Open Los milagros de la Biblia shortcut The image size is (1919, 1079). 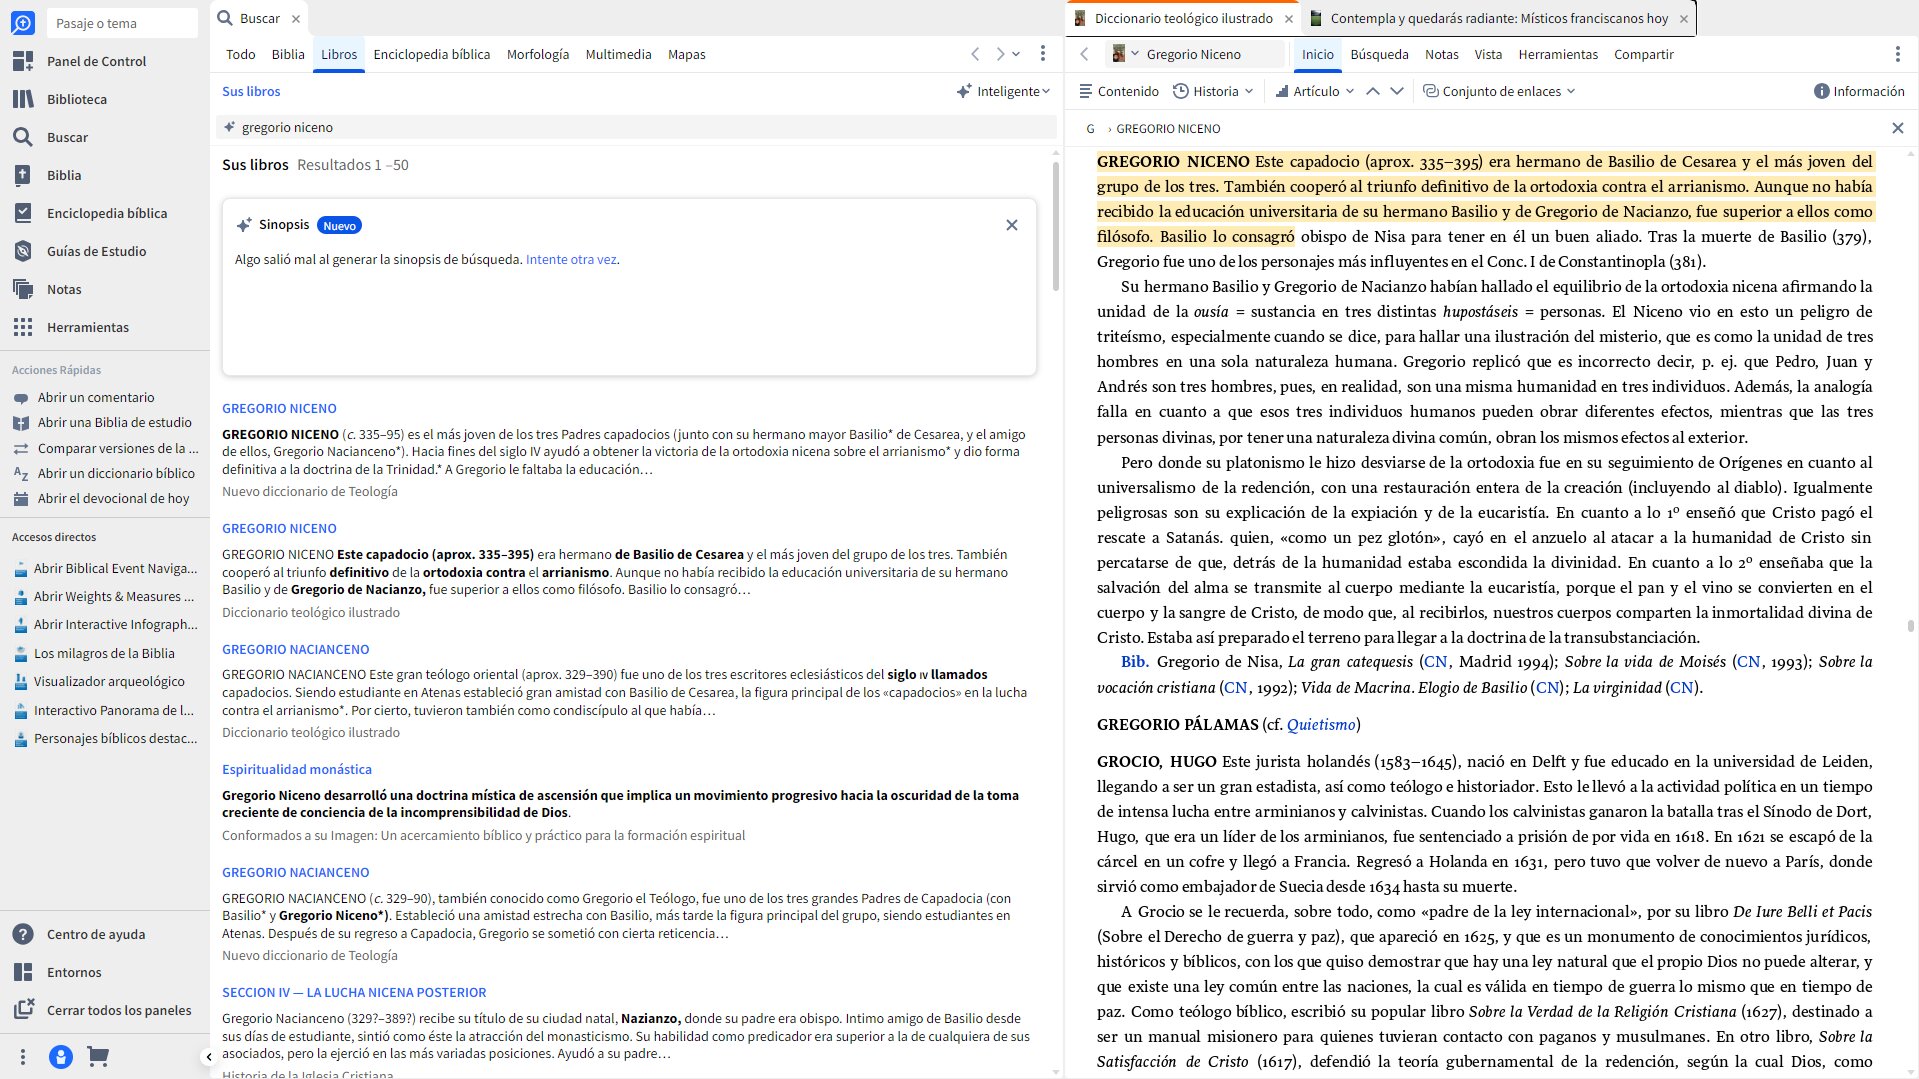point(104,653)
